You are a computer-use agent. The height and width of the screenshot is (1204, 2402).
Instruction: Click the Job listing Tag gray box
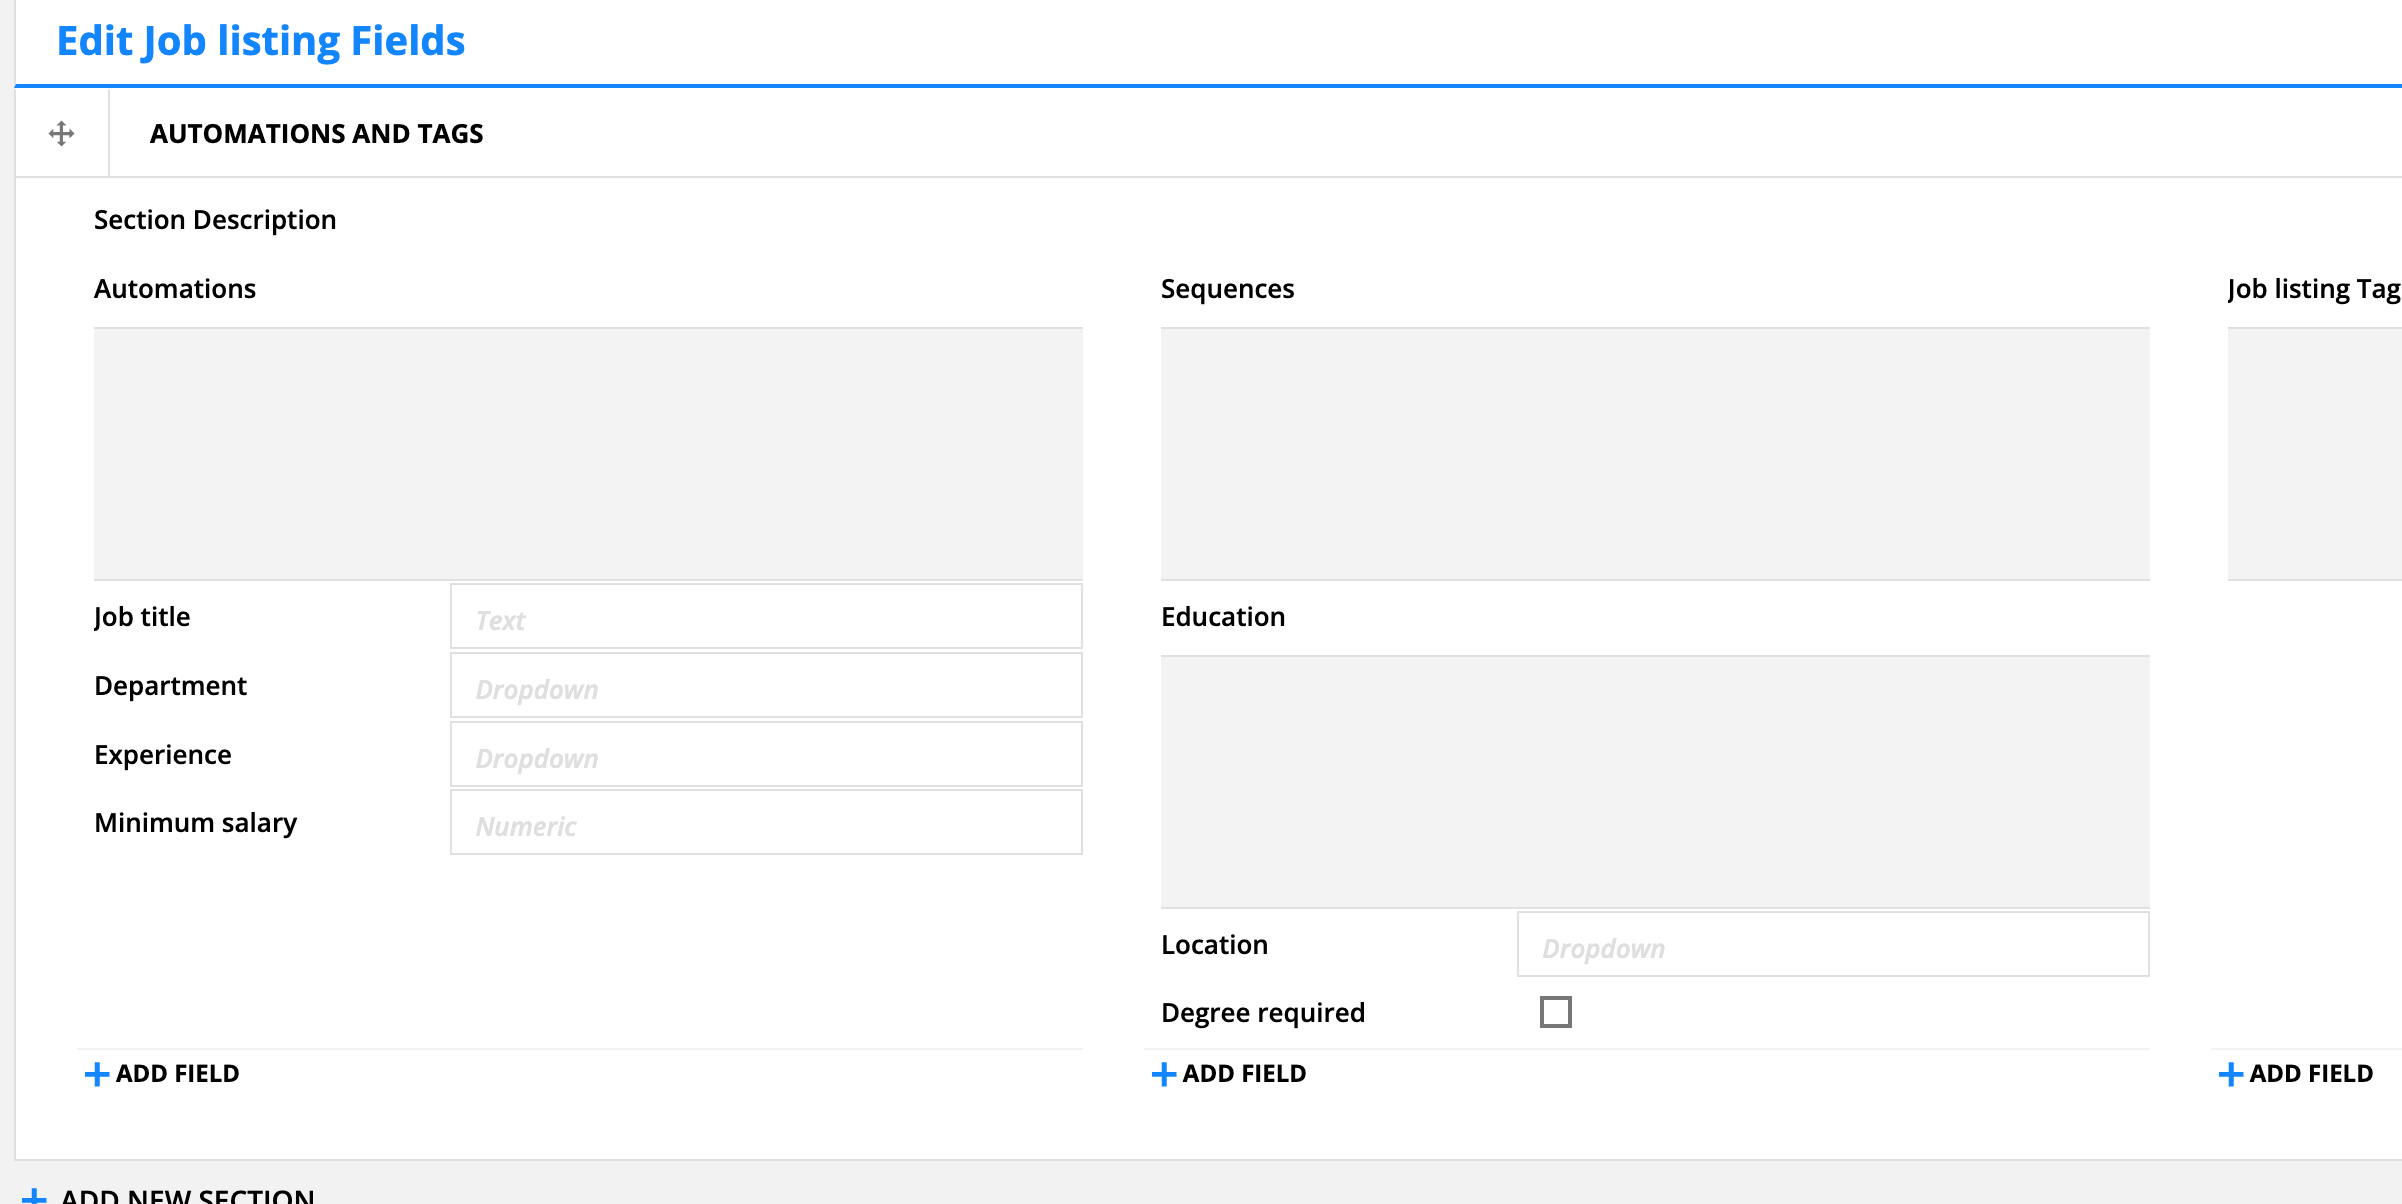pos(2314,453)
